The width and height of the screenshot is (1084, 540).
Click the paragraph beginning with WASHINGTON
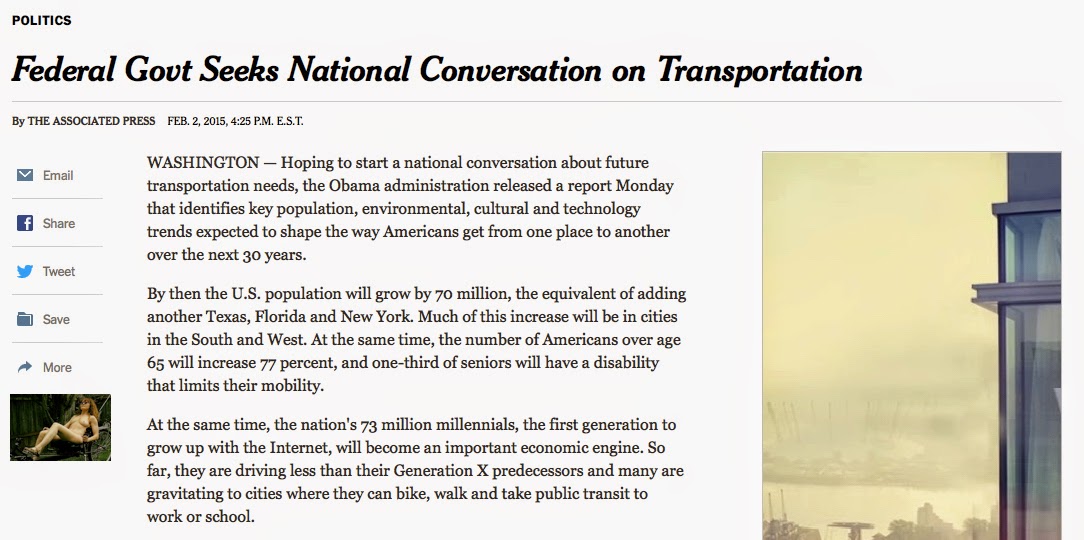[410, 209]
